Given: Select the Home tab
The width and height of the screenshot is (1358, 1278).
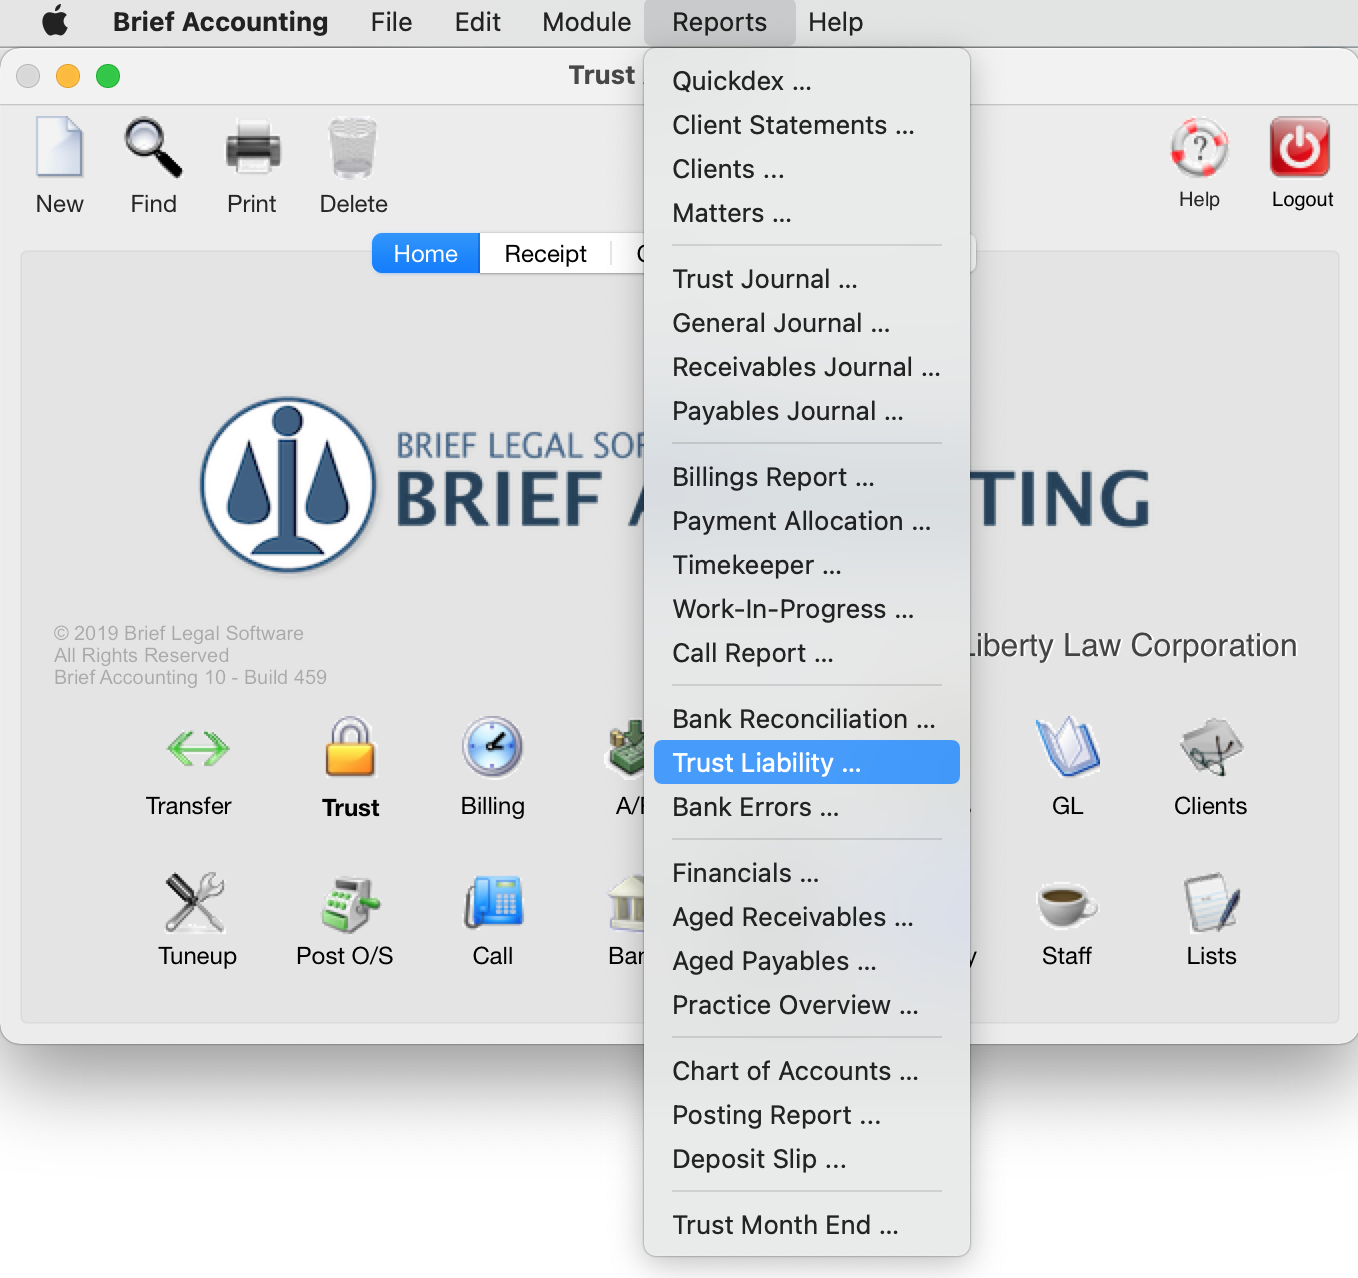Looking at the screenshot, I should pyautogui.click(x=426, y=254).
